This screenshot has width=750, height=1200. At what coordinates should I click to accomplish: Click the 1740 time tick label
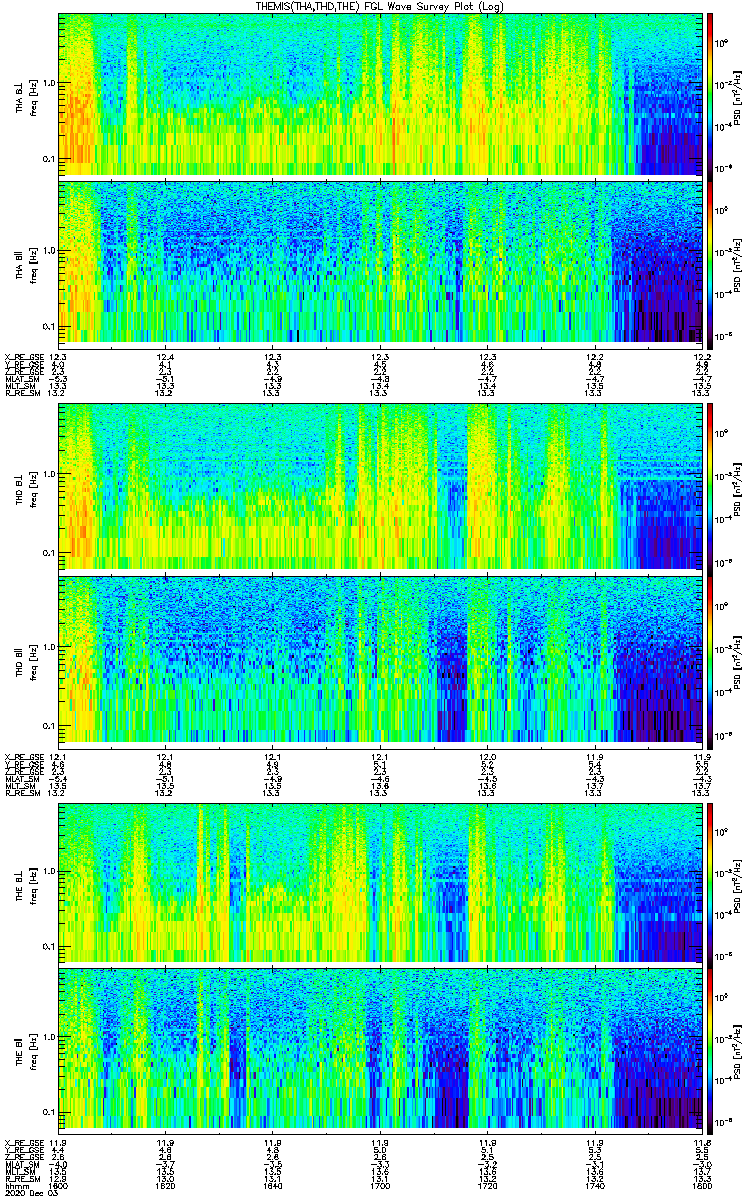(595, 1186)
